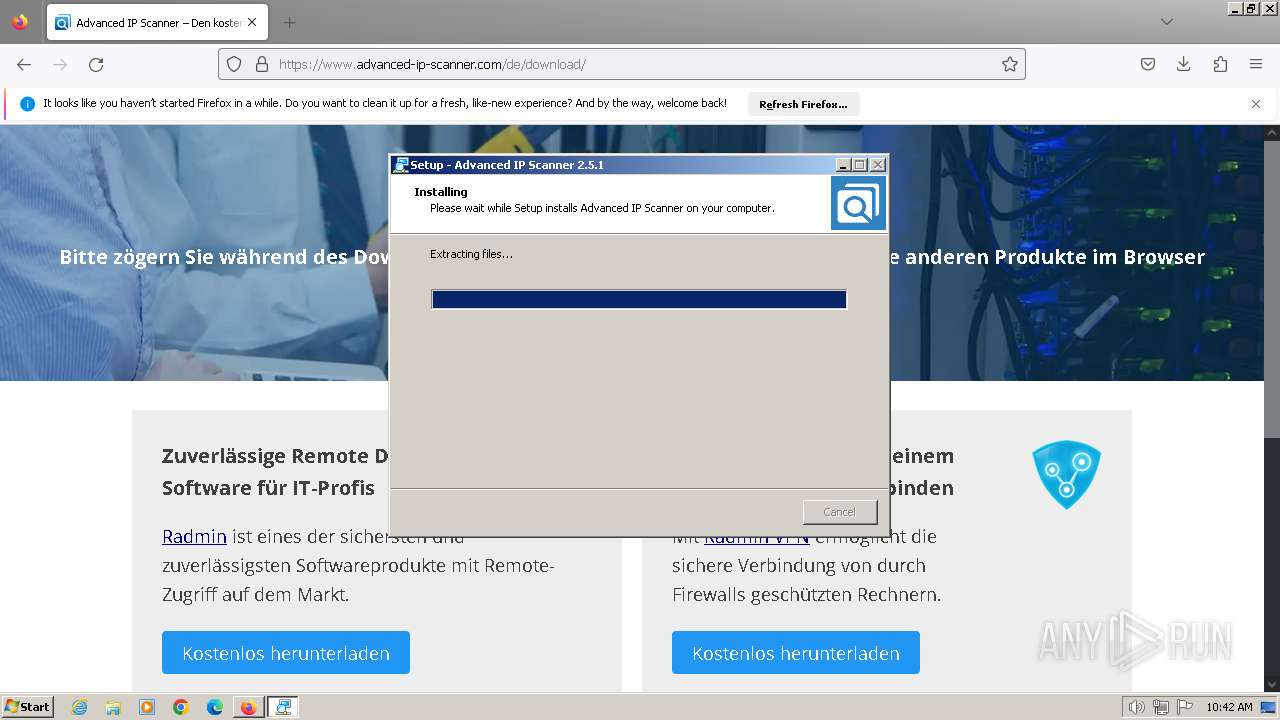Screen dimensions: 1280x720
Task: Click the Firefox taskbar button
Action: coord(249,707)
